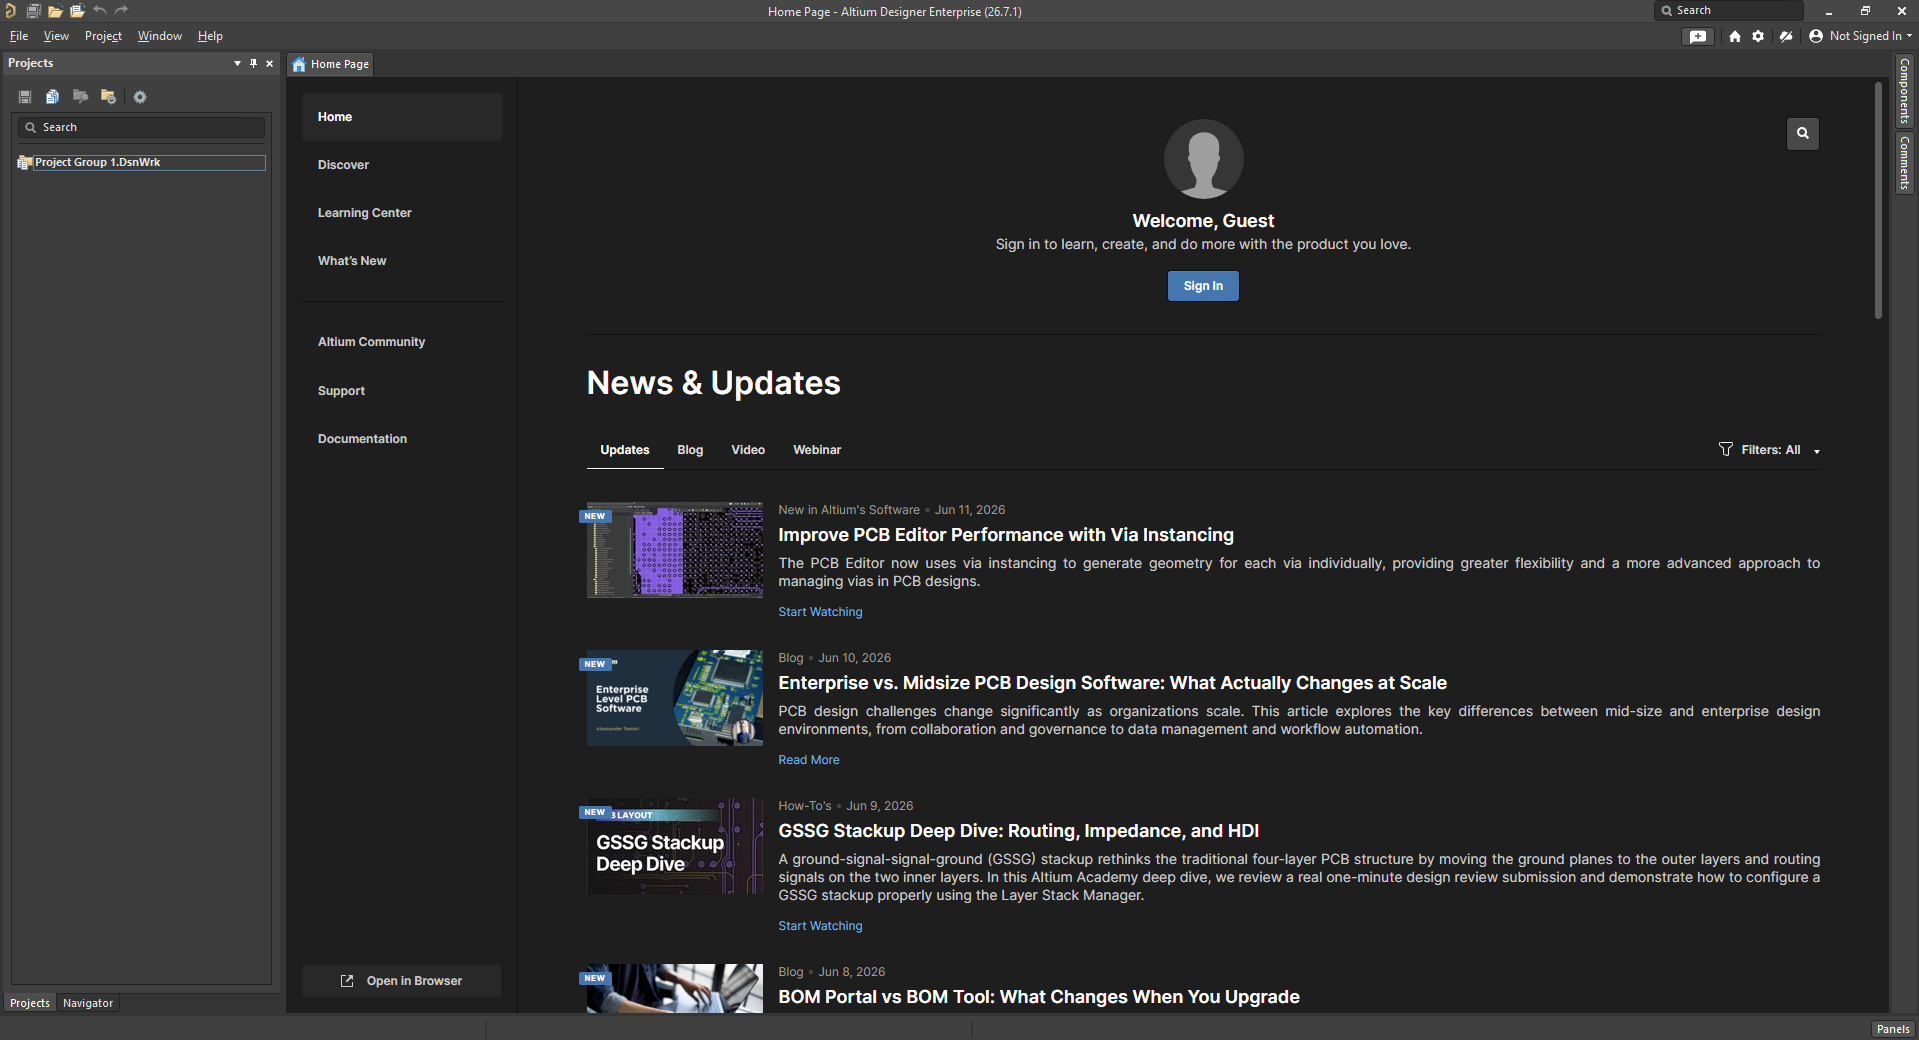This screenshot has height=1040, width=1919.
Task: Open a document using the first folder icon
Action: (x=55, y=11)
